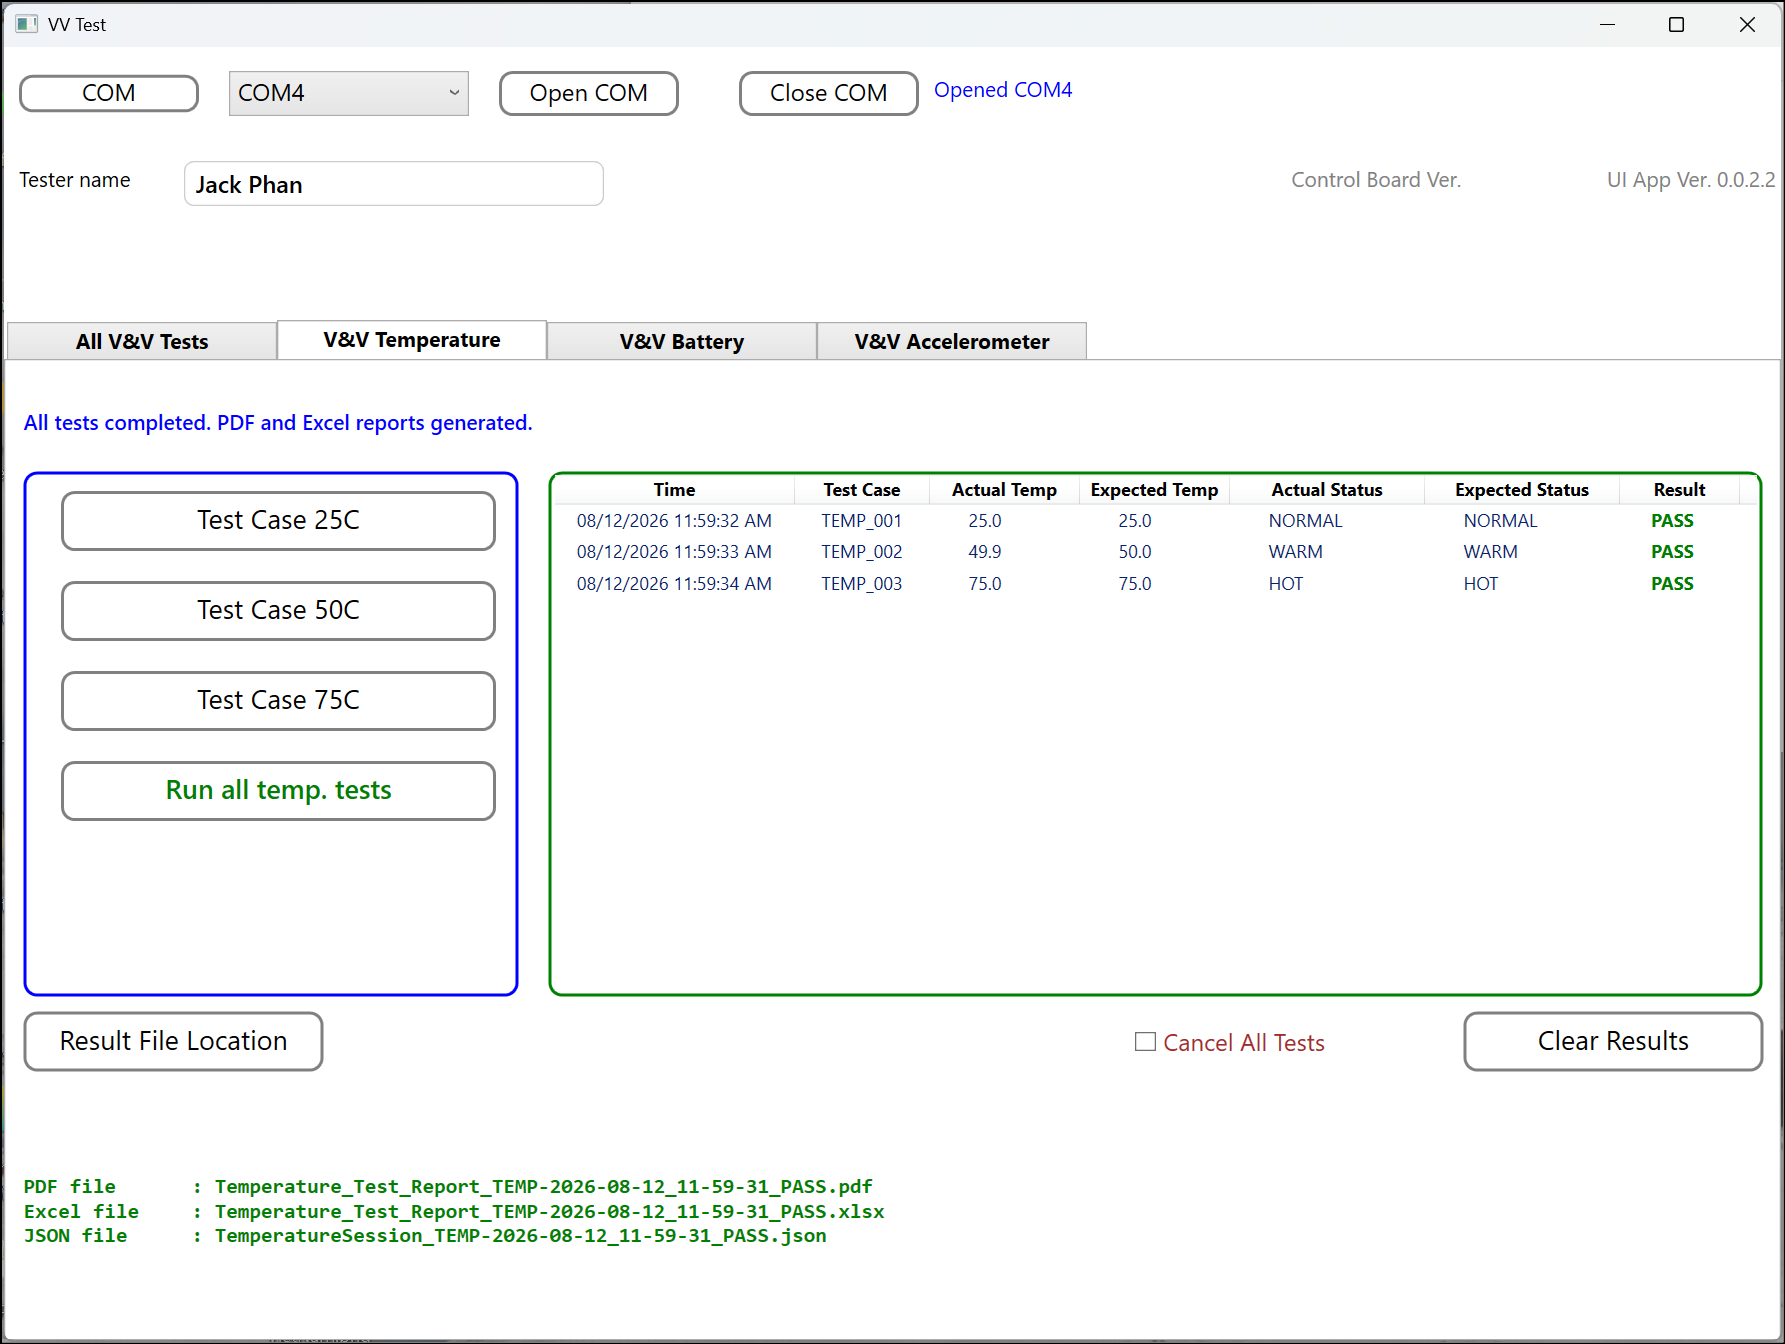Run Test Case 50C

coord(278,610)
